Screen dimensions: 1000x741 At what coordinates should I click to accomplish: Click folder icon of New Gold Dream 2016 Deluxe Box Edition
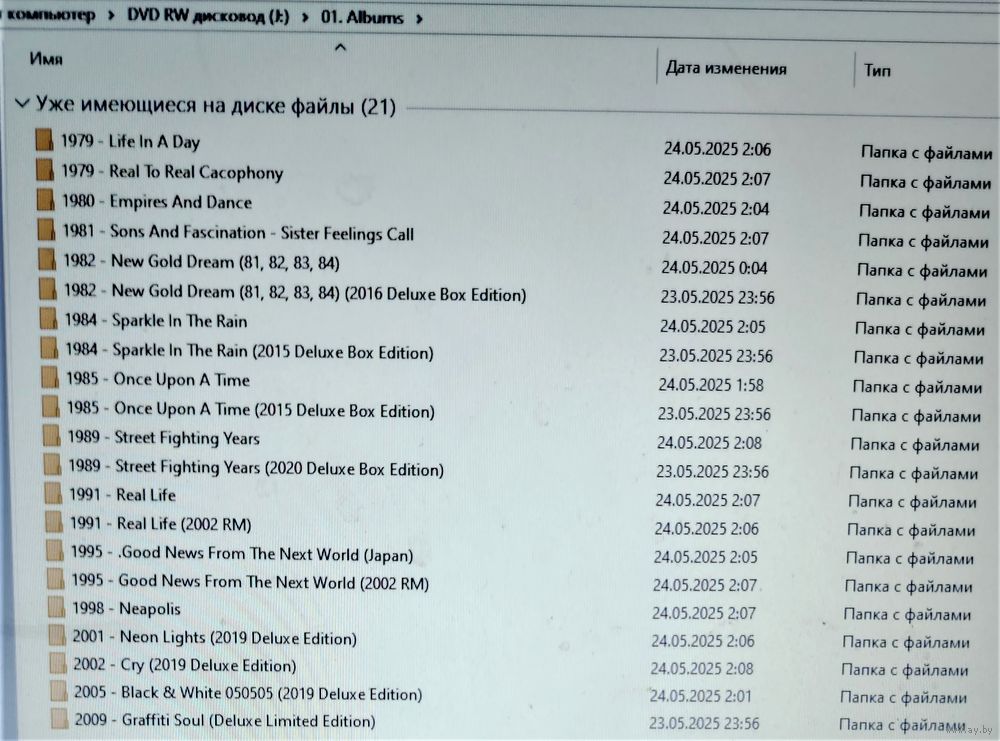pyautogui.click(x=47, y=289)
